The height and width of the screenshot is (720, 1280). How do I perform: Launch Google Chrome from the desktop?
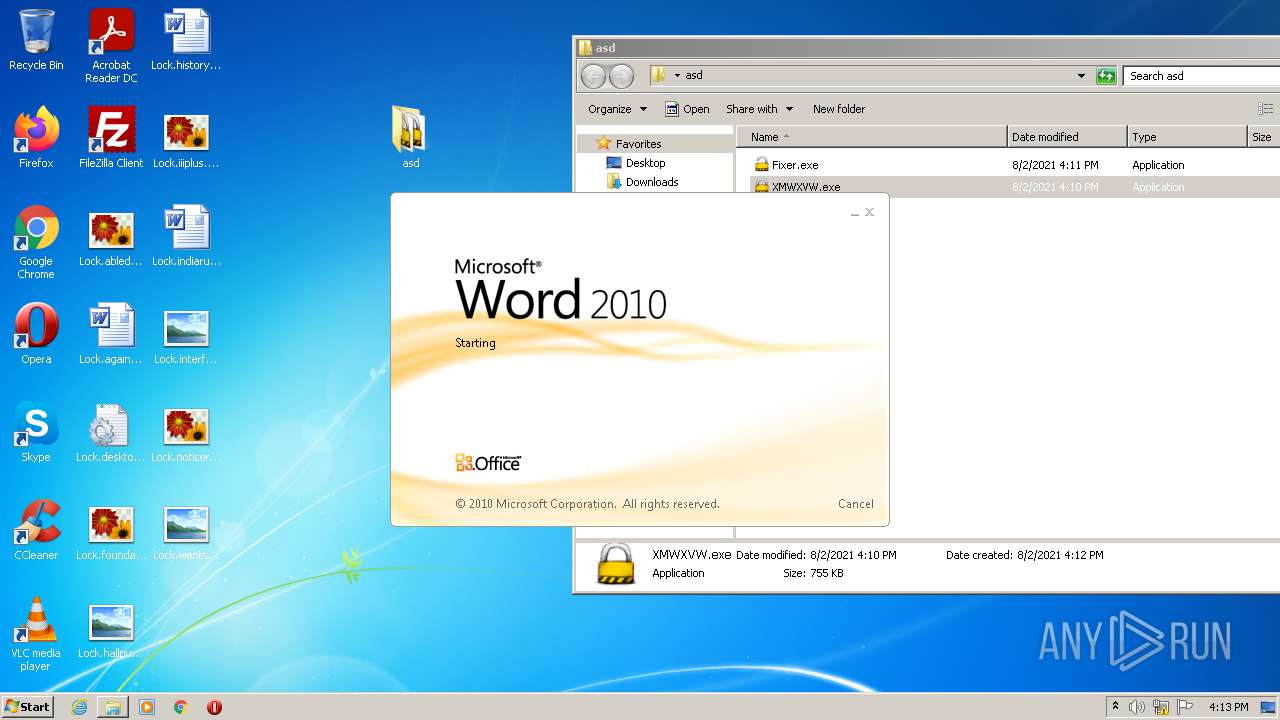click(x=36, y=242)
